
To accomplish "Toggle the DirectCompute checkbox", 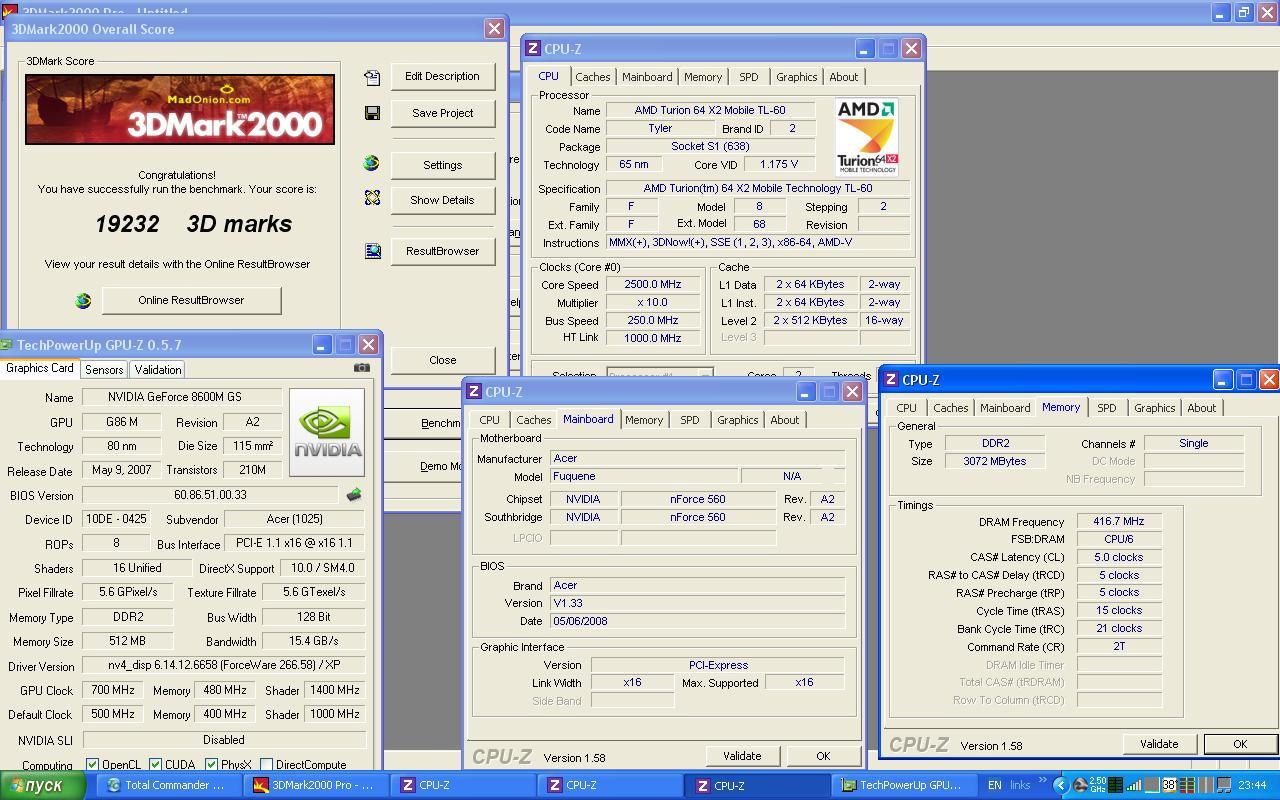I will coord(266,765).
